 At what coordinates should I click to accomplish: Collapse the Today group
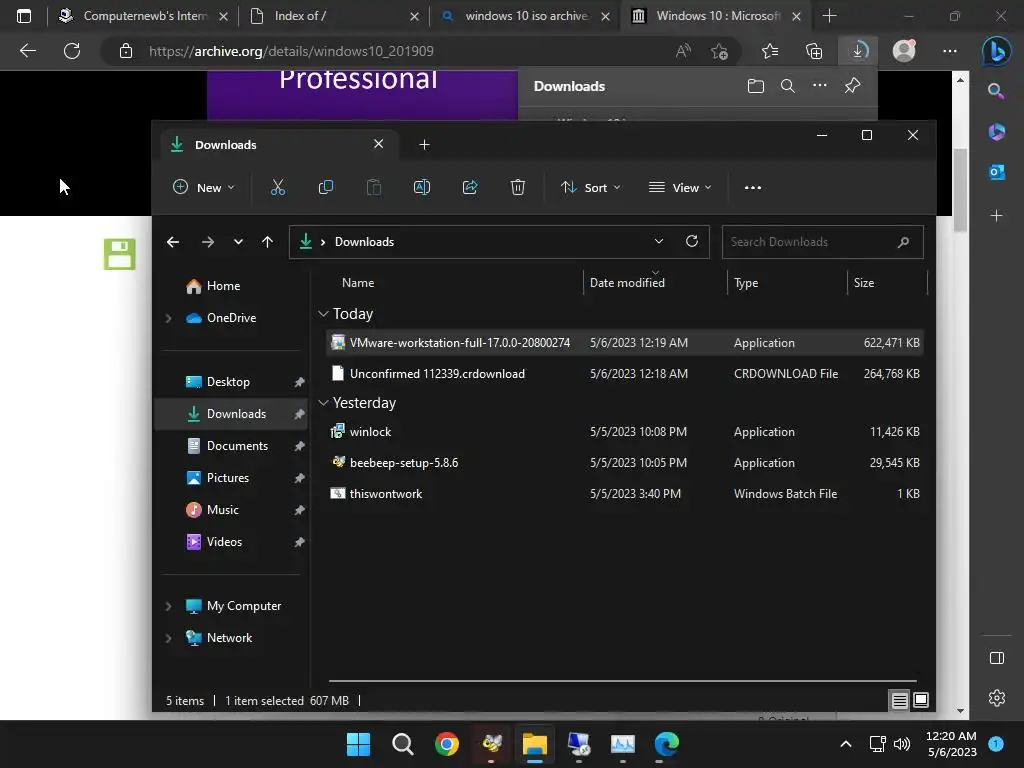point(323,314)
